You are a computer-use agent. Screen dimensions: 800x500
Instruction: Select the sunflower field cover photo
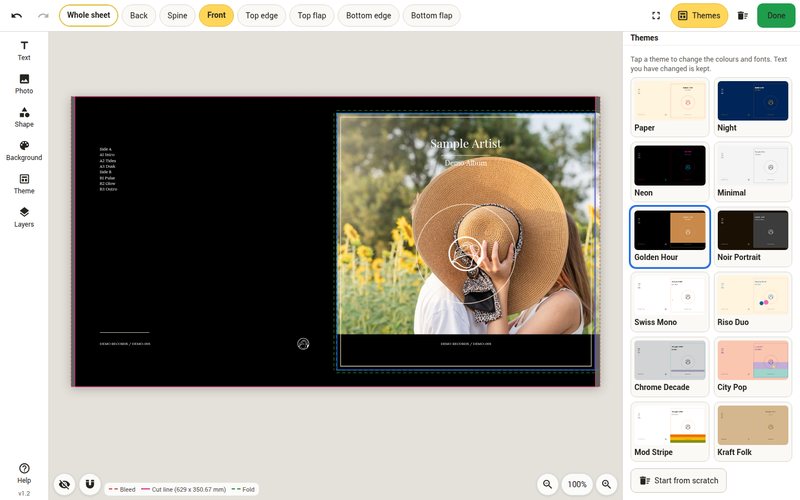pyautogui.click(x=465, y=224)
